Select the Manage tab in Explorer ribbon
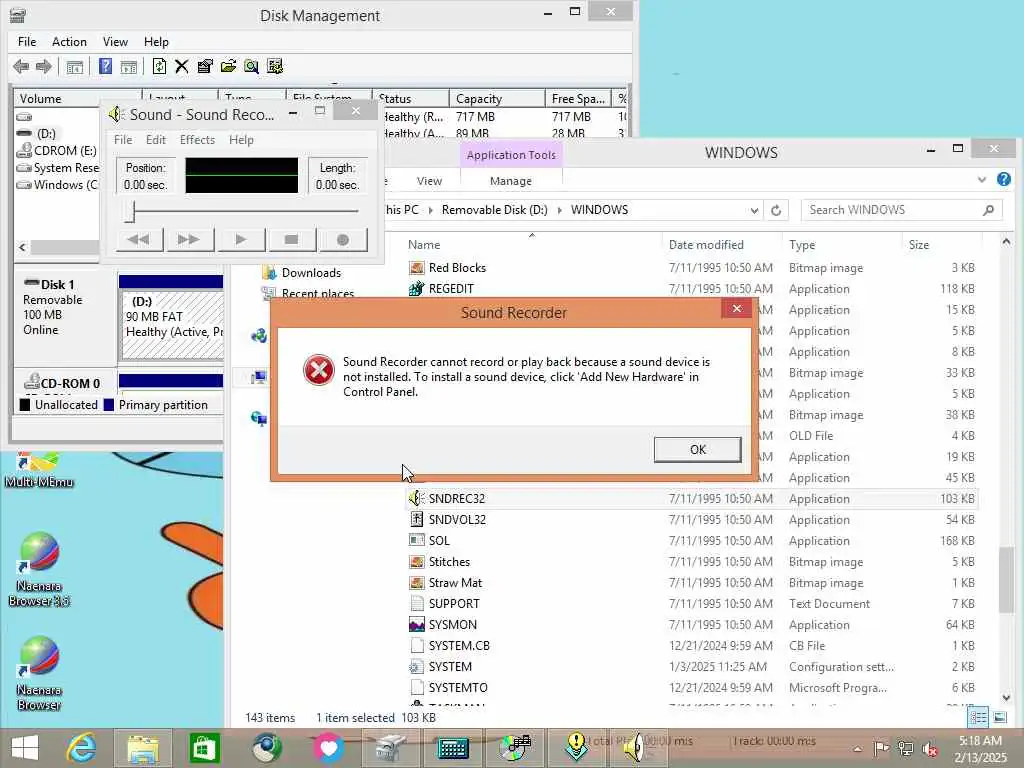 point(511,181)
